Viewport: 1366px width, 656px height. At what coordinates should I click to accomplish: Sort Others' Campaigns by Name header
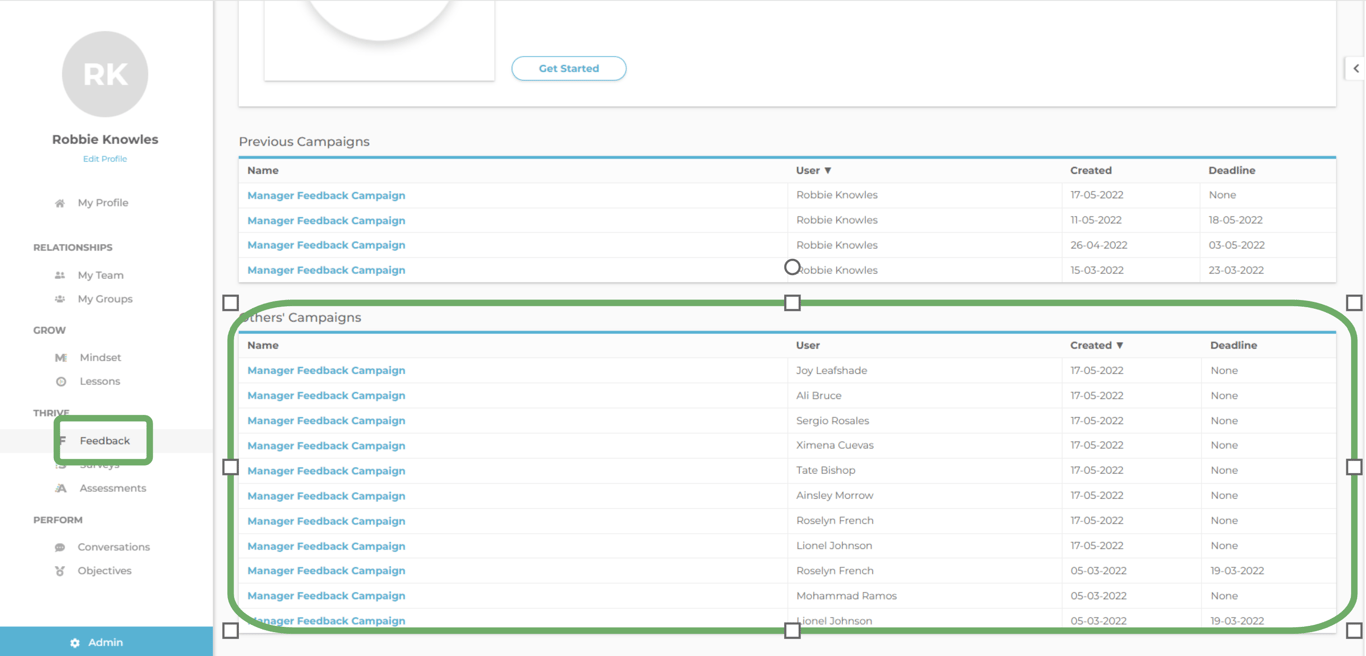tap(263, 345)
